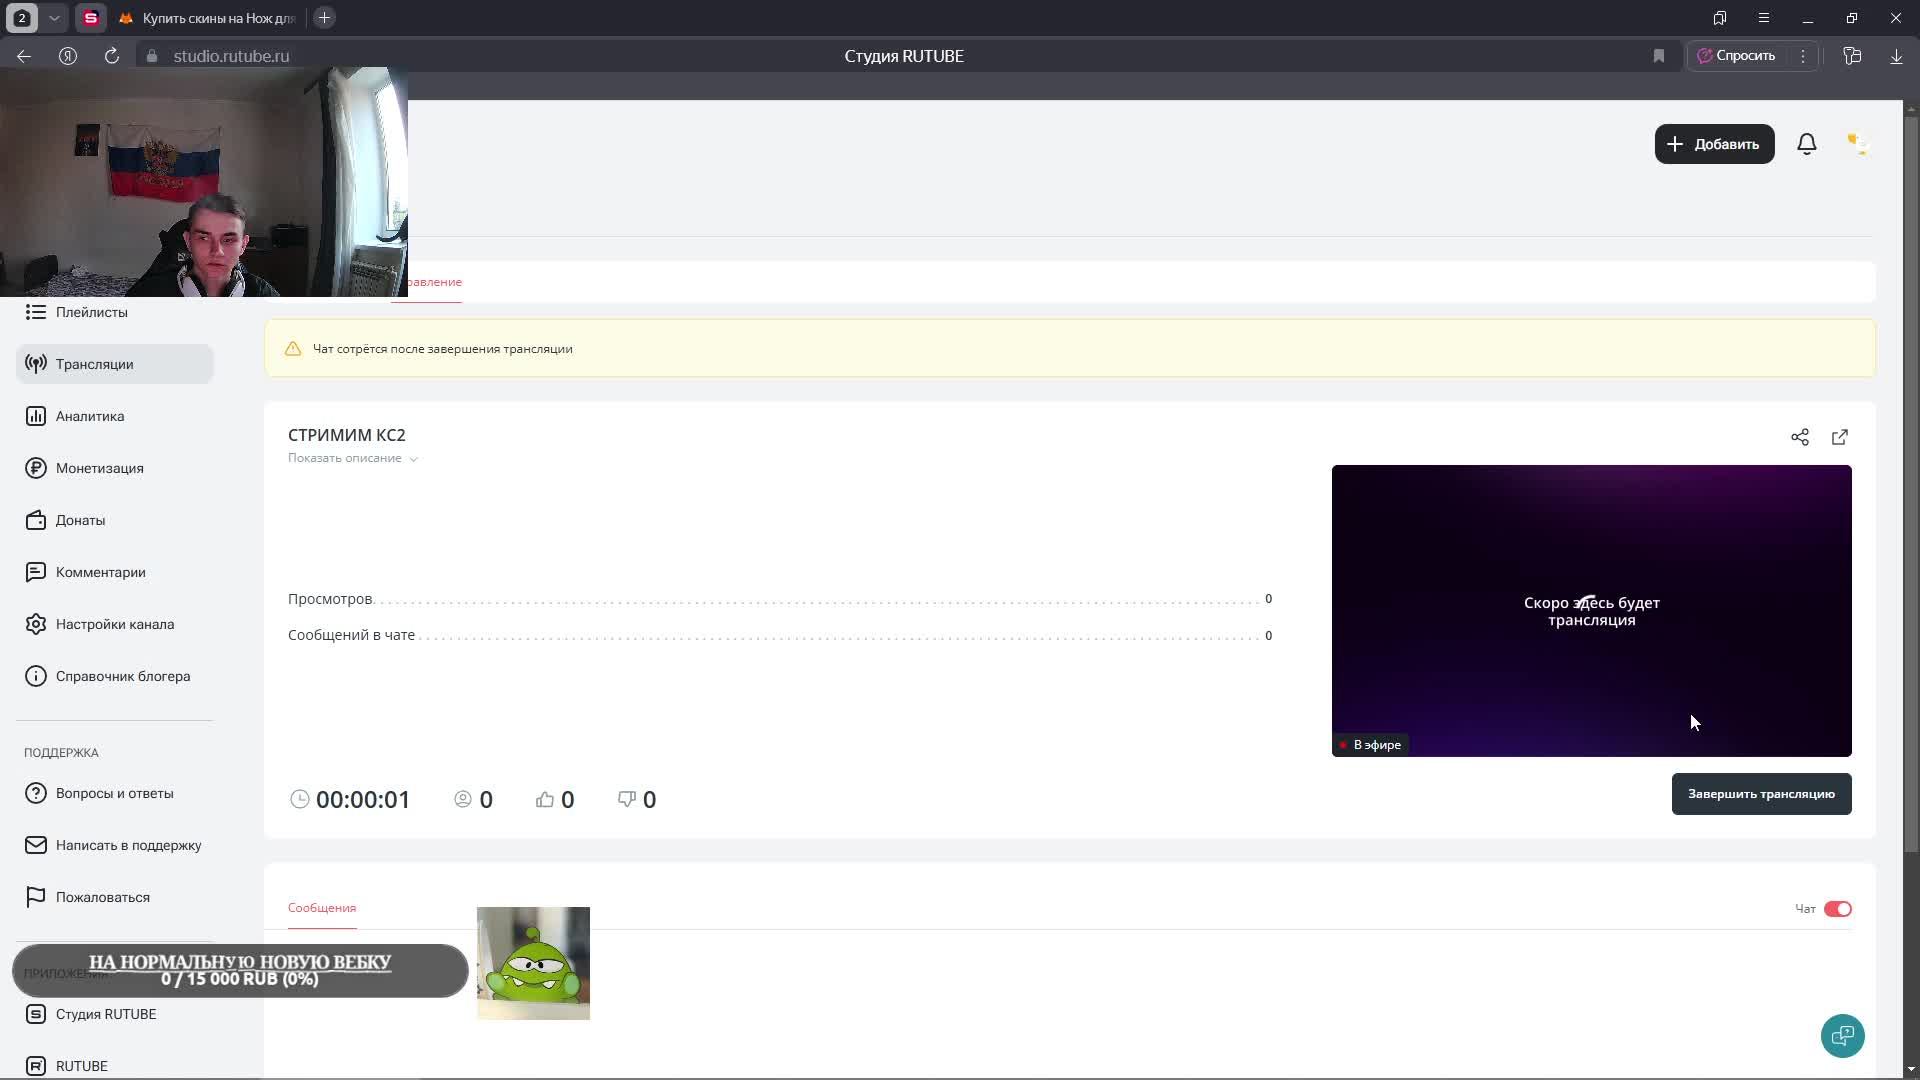Open stream in new window icon
The height and width of the screenshot is (1080, 1920).
coord(1840,437)
